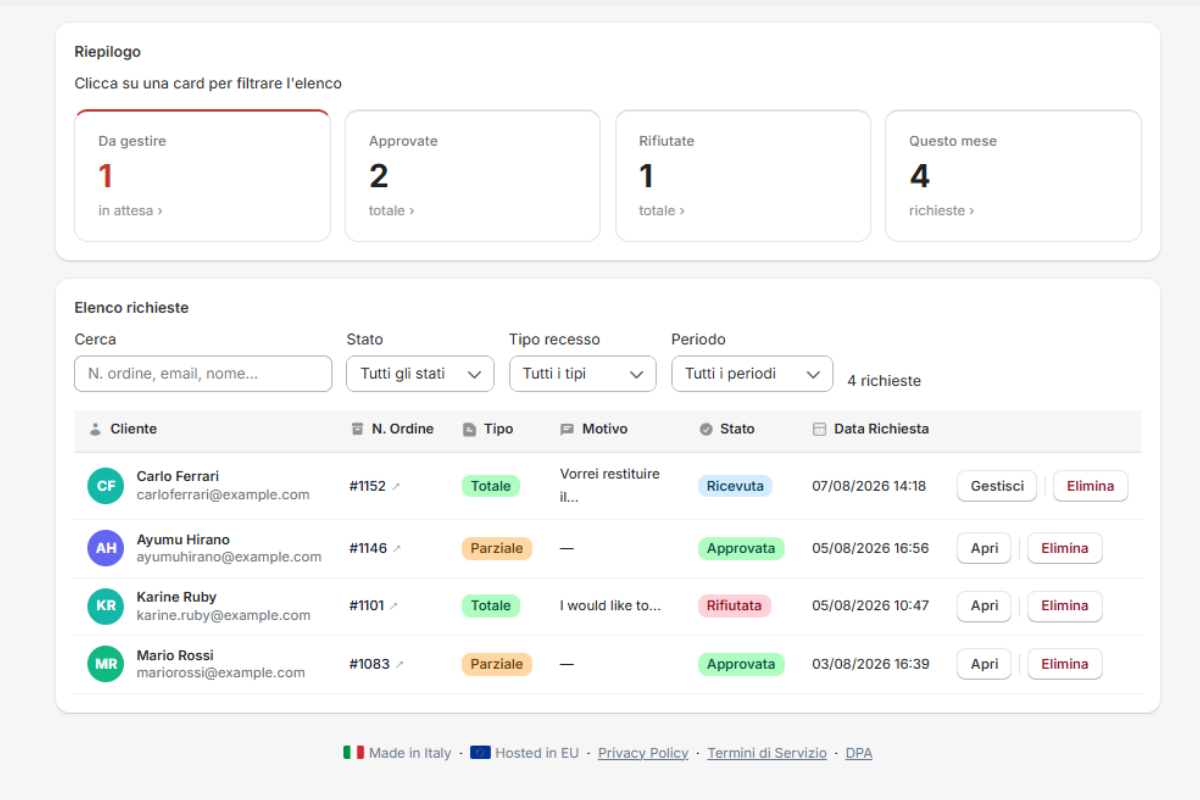The width and height of the screenshot is (1200, 800).
Task: Click the document icon beside Tipo header
Action: pyautogui.click(x=469, y=429)
